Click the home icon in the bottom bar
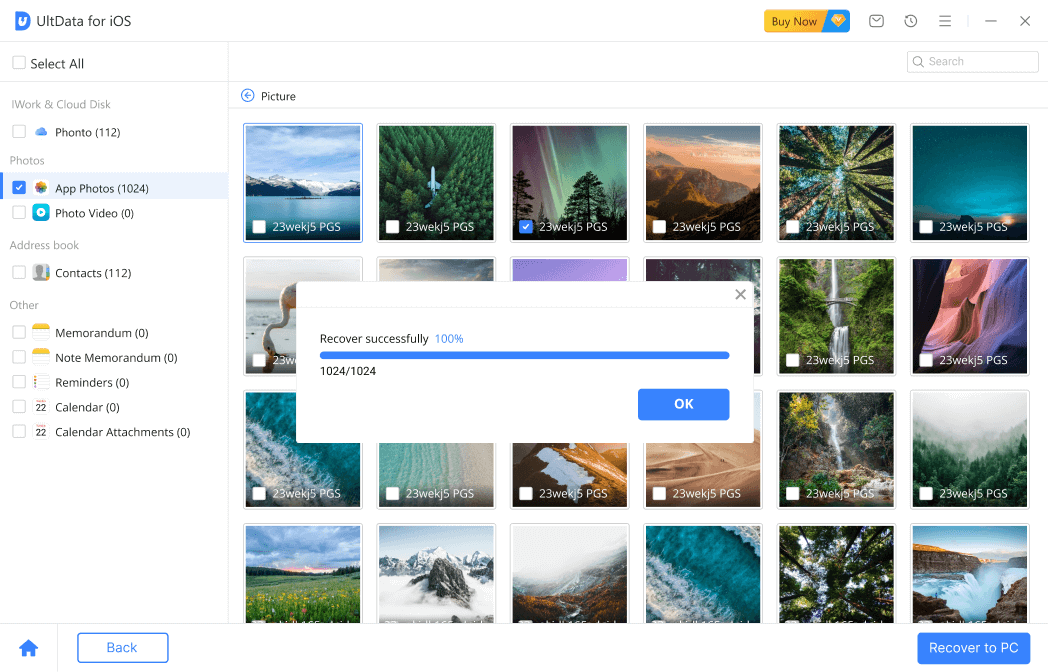Screen dimensions: 1048x672 click(x=28, y=648)
